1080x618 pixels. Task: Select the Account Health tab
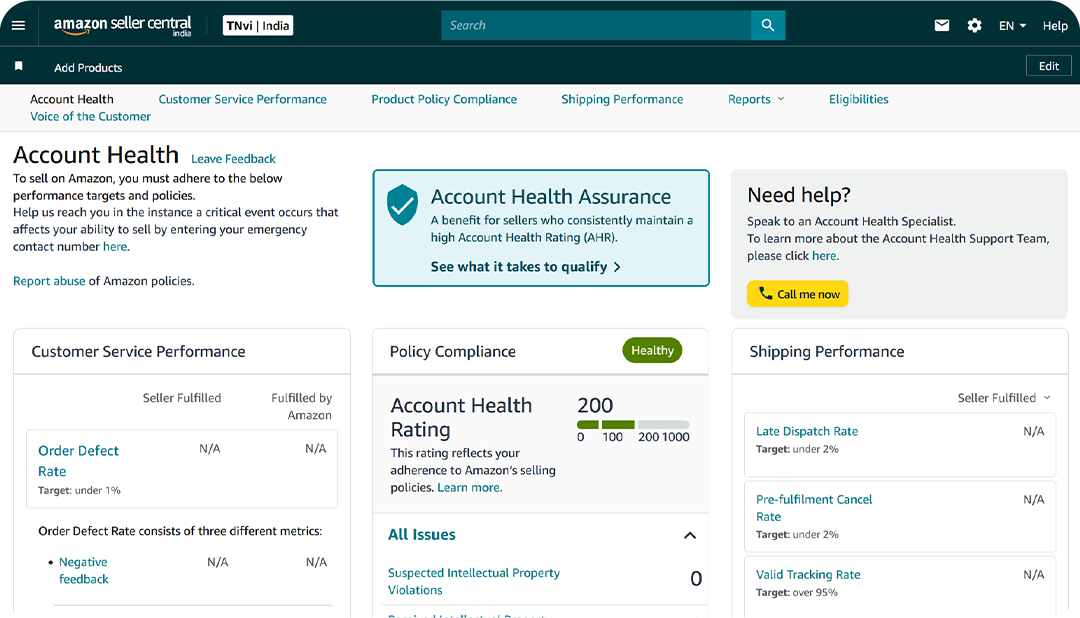tap(72, 99)
